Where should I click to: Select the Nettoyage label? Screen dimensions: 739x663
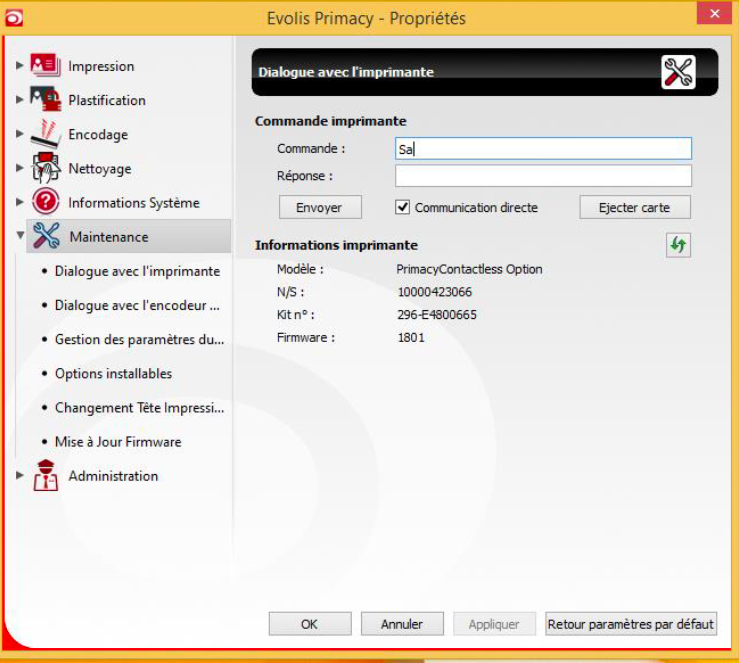click(x=100, y=169)
